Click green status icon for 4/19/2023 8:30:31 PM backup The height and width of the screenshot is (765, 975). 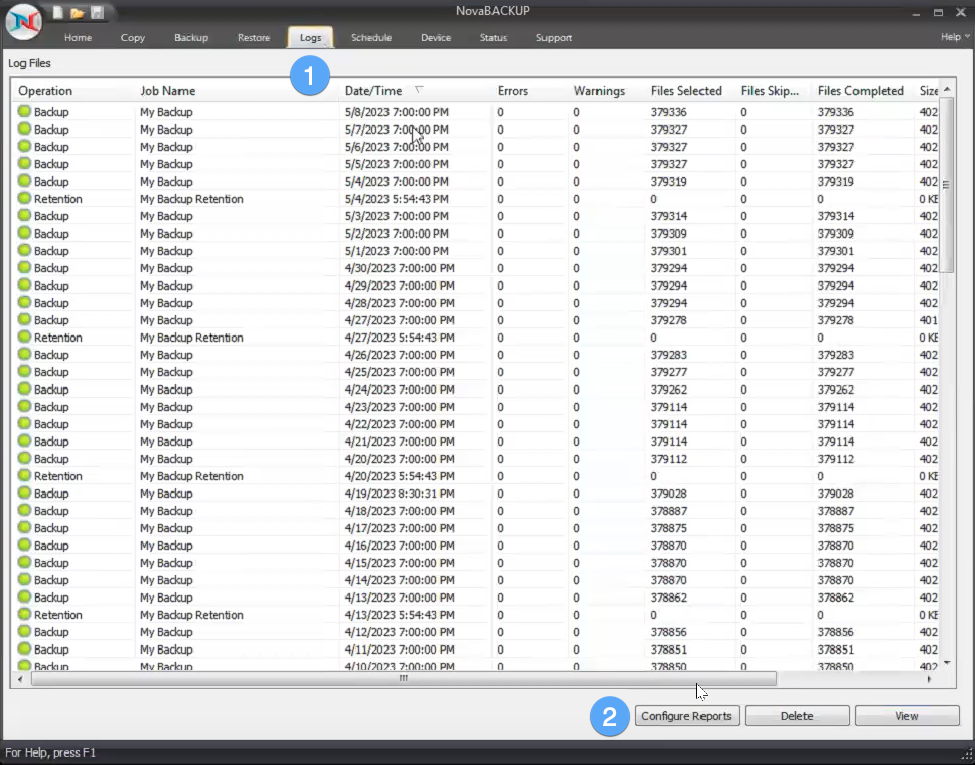[x=24, y=493]
